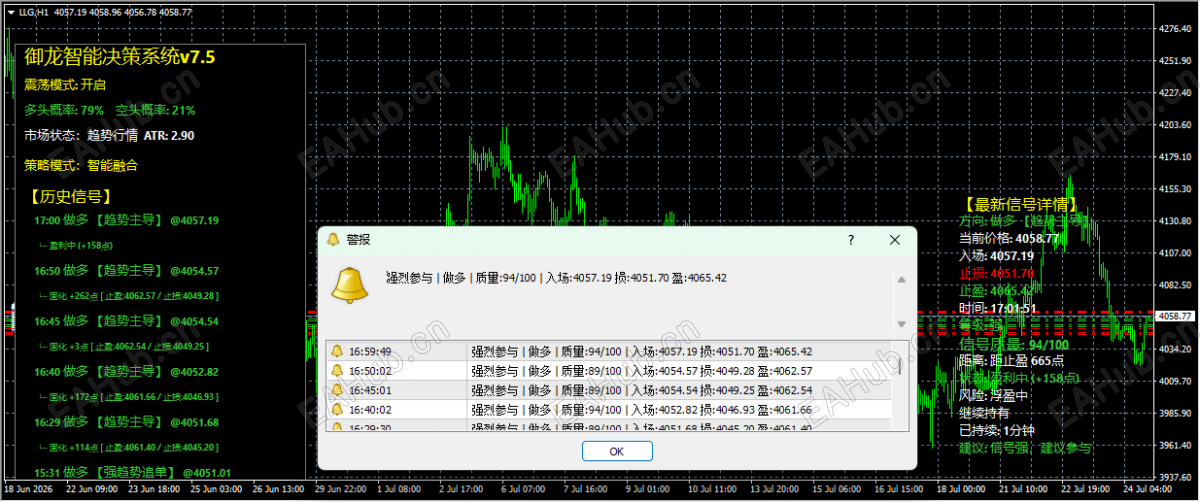The image size is (1200, 502).
Task: Open dialog help via the question mark
Action: pyautogui.click(x=851, y=240)
